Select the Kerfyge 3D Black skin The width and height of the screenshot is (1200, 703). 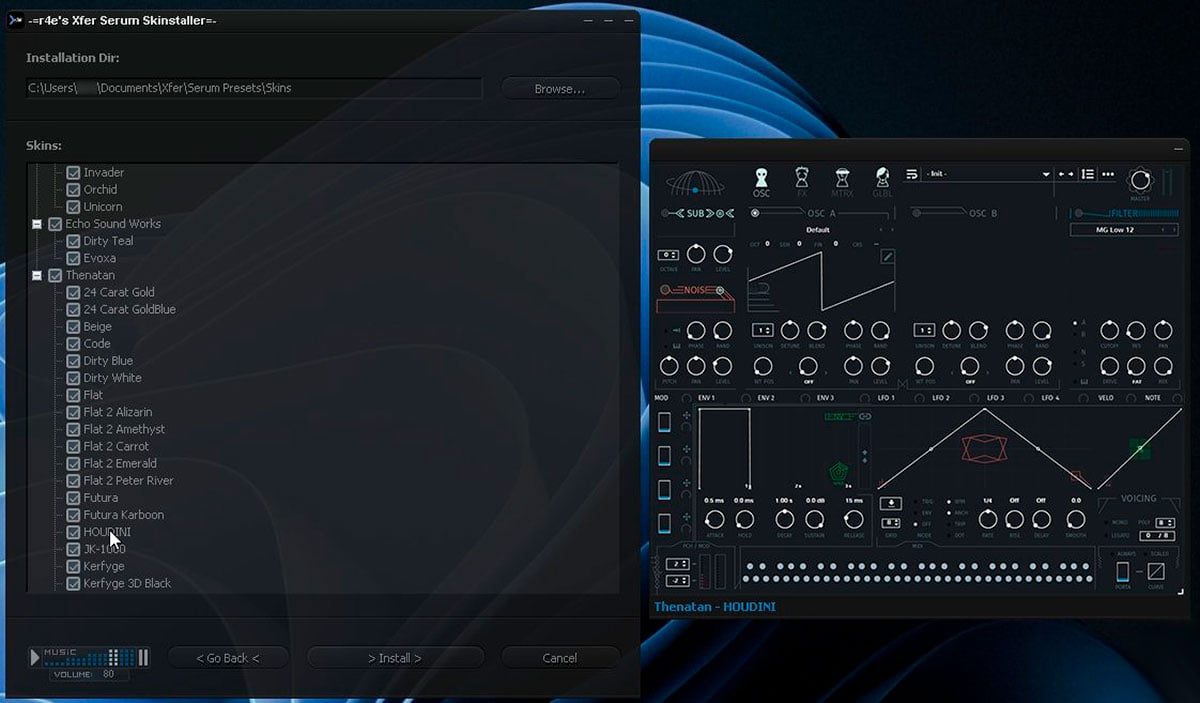tap(127, 583)
